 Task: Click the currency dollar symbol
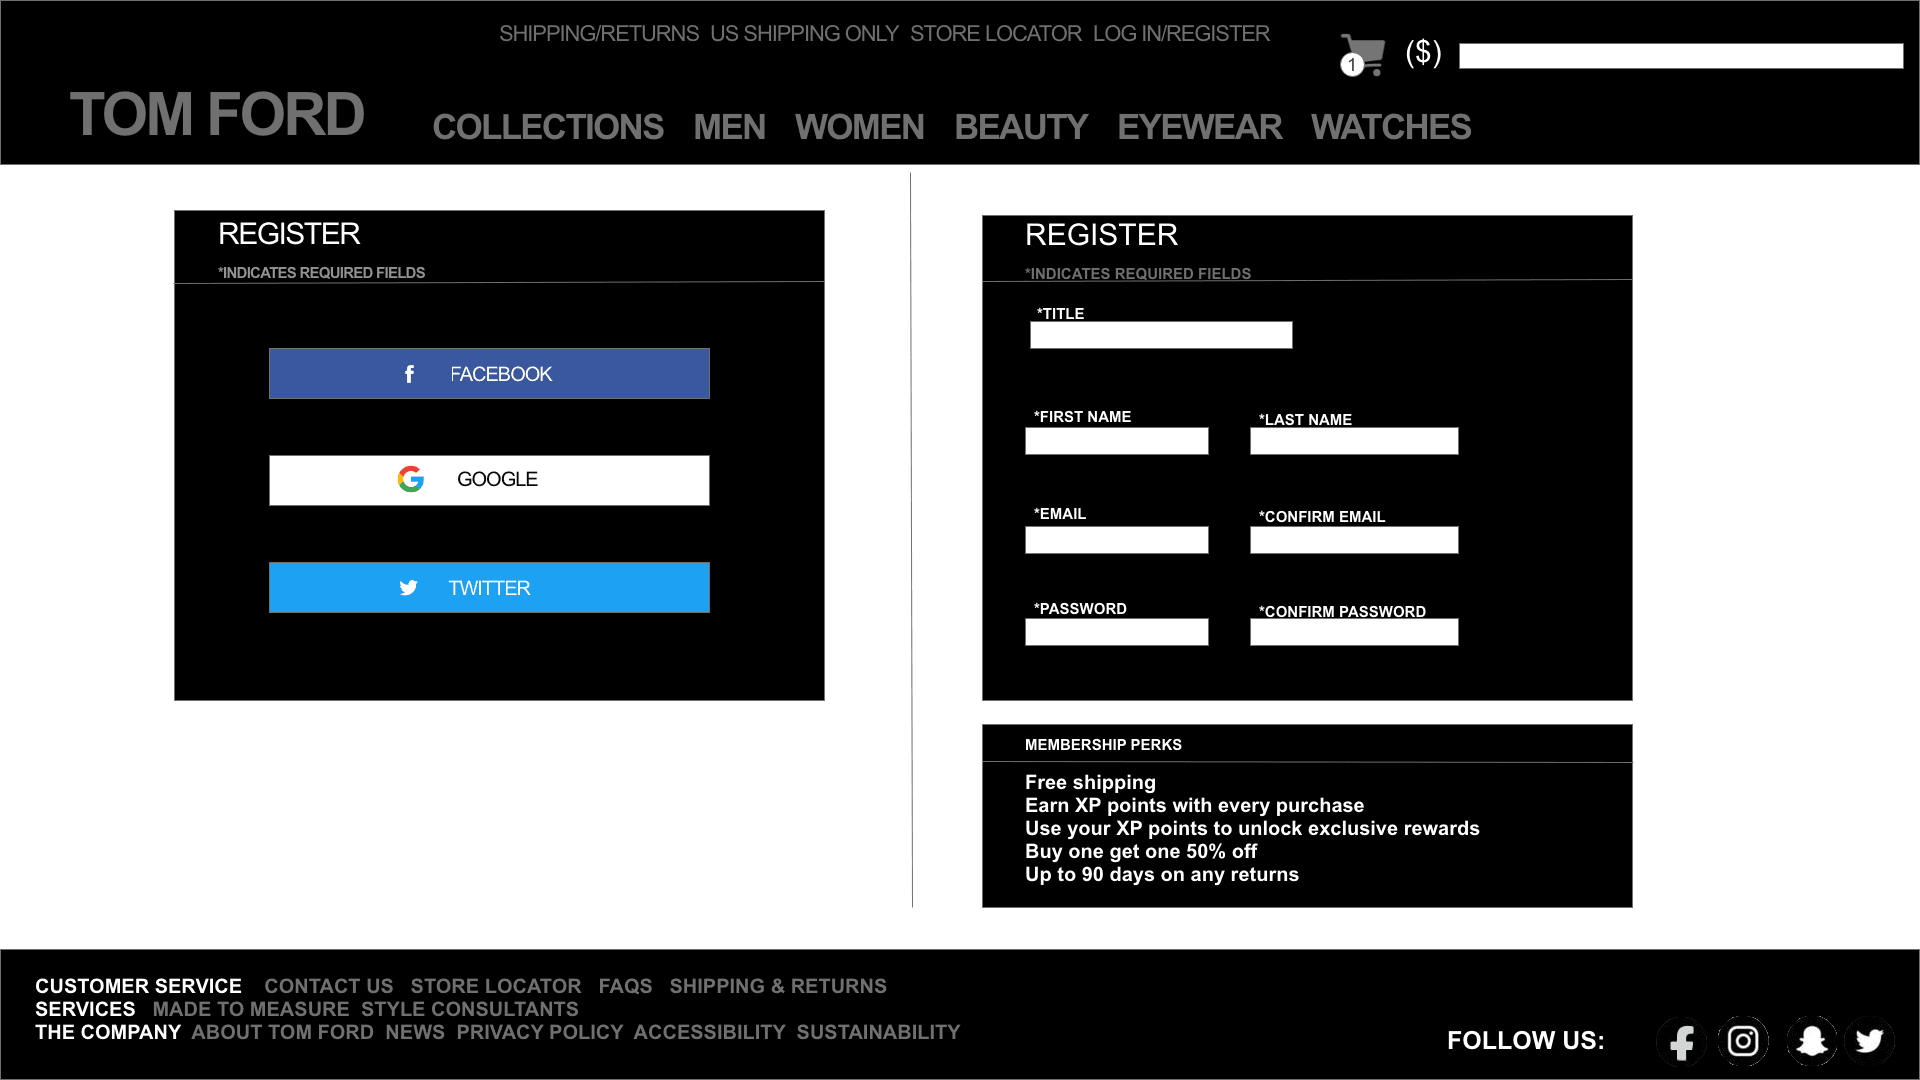[1423, 52]
